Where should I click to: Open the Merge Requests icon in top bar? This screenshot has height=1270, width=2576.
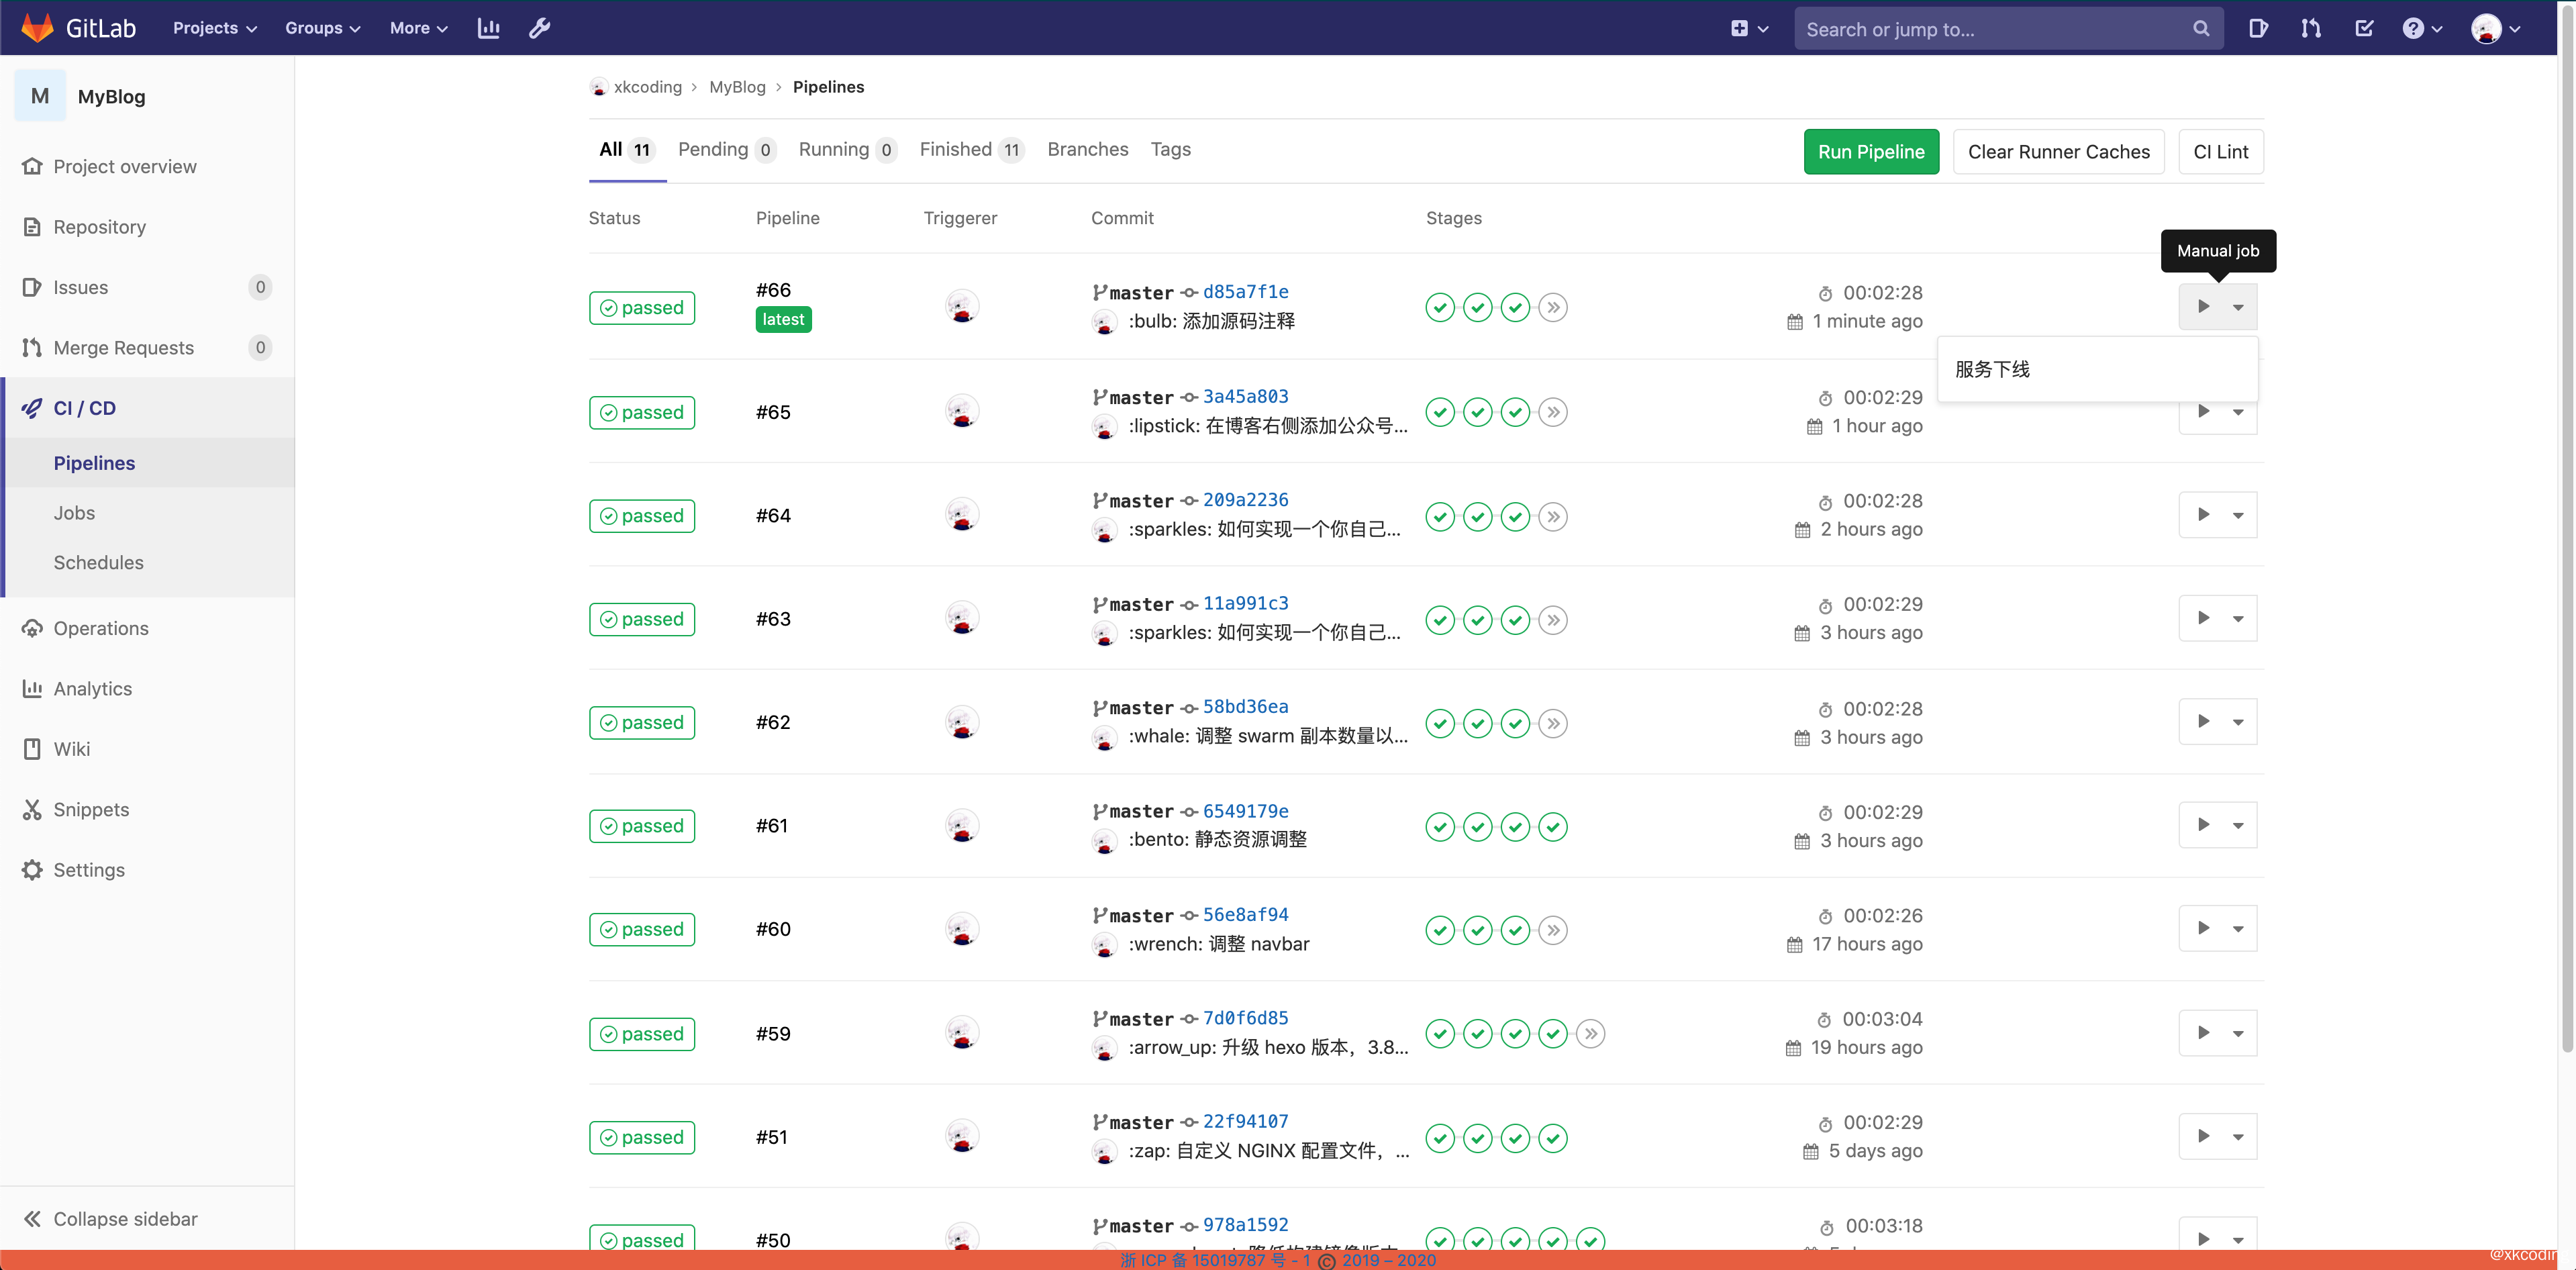2311,27
